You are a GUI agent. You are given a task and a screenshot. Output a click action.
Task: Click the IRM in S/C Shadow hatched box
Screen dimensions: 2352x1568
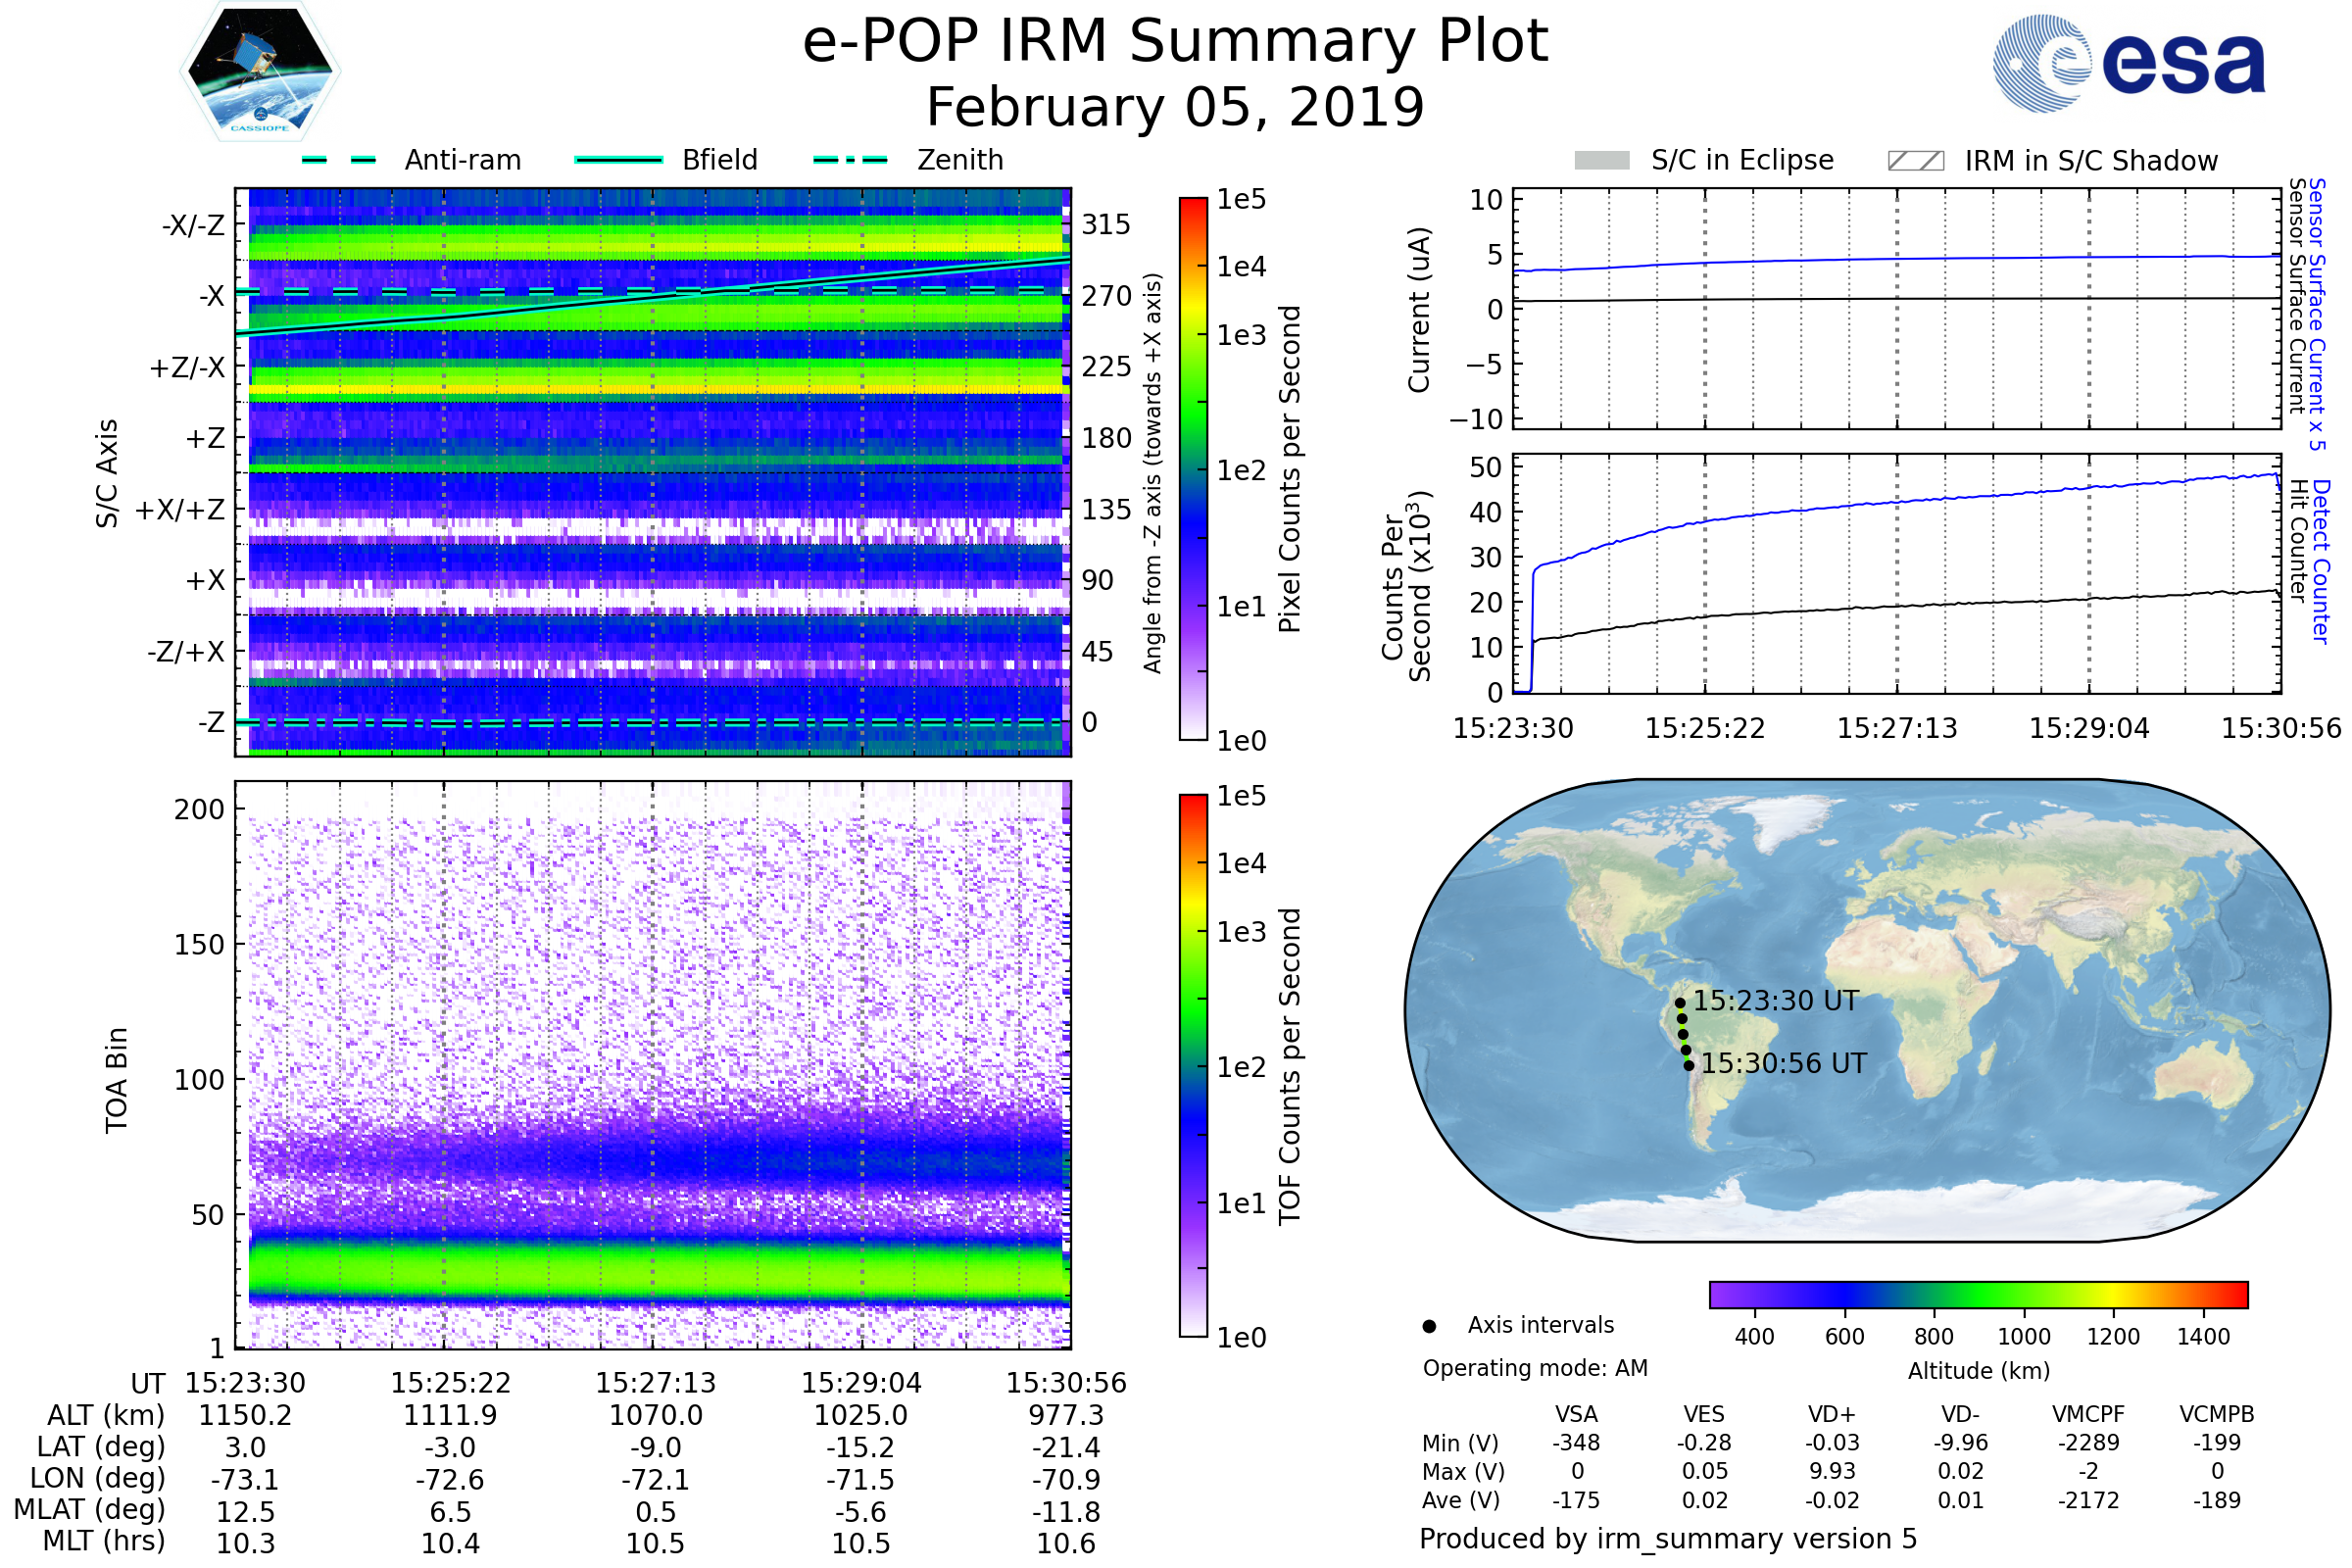point(1915,161)
